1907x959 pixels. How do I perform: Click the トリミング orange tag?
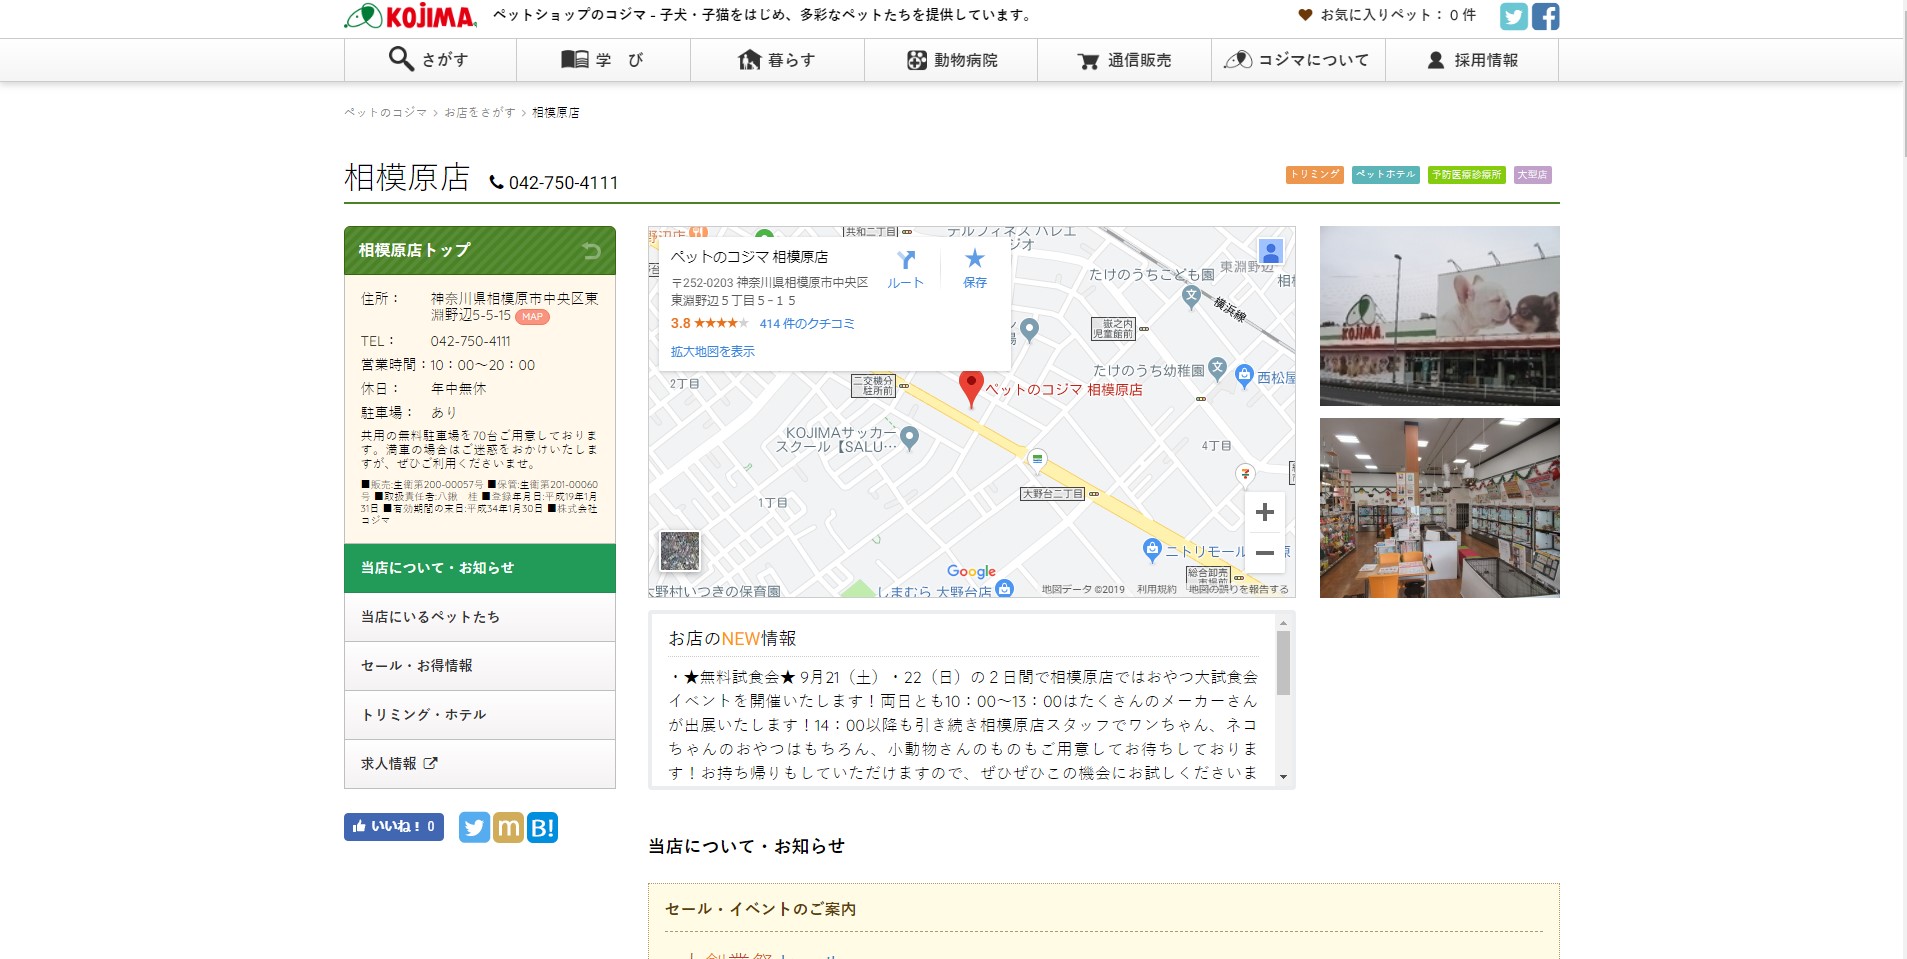click(1314, 174)
